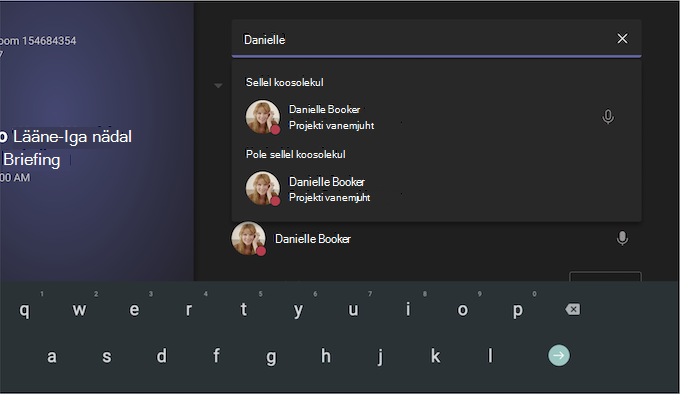
Task: Tap the k key on keyboard
Action: [x=435, y=355]
